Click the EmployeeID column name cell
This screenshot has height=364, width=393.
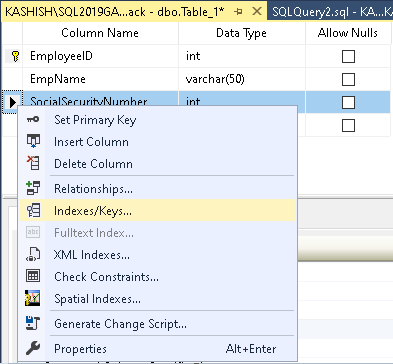100,56
